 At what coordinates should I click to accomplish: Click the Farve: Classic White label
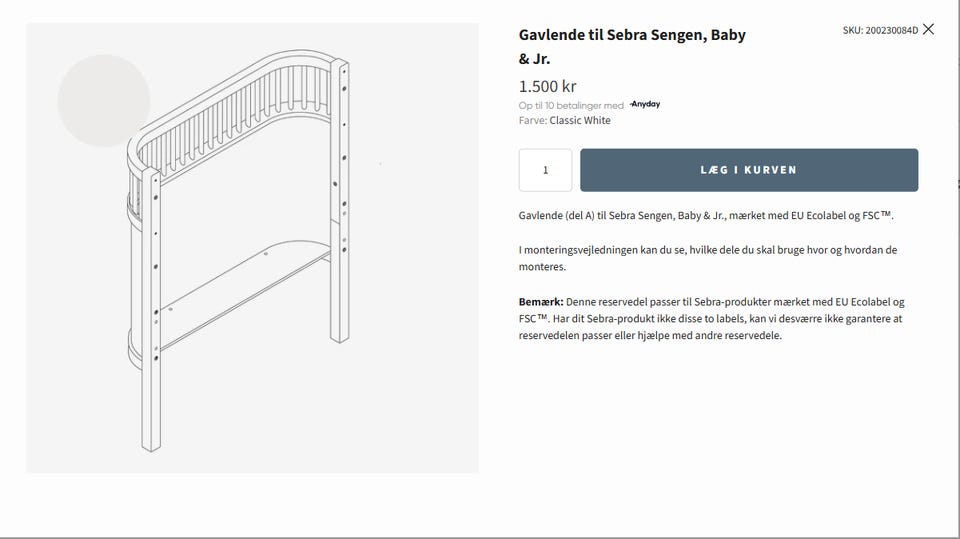(x=564, y=121)
